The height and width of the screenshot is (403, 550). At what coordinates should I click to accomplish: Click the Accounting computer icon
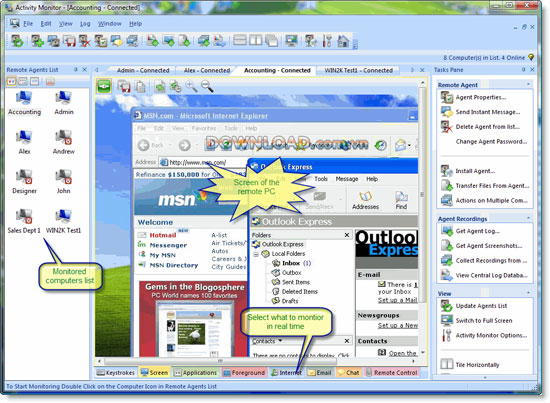click(x=24, y=98)
